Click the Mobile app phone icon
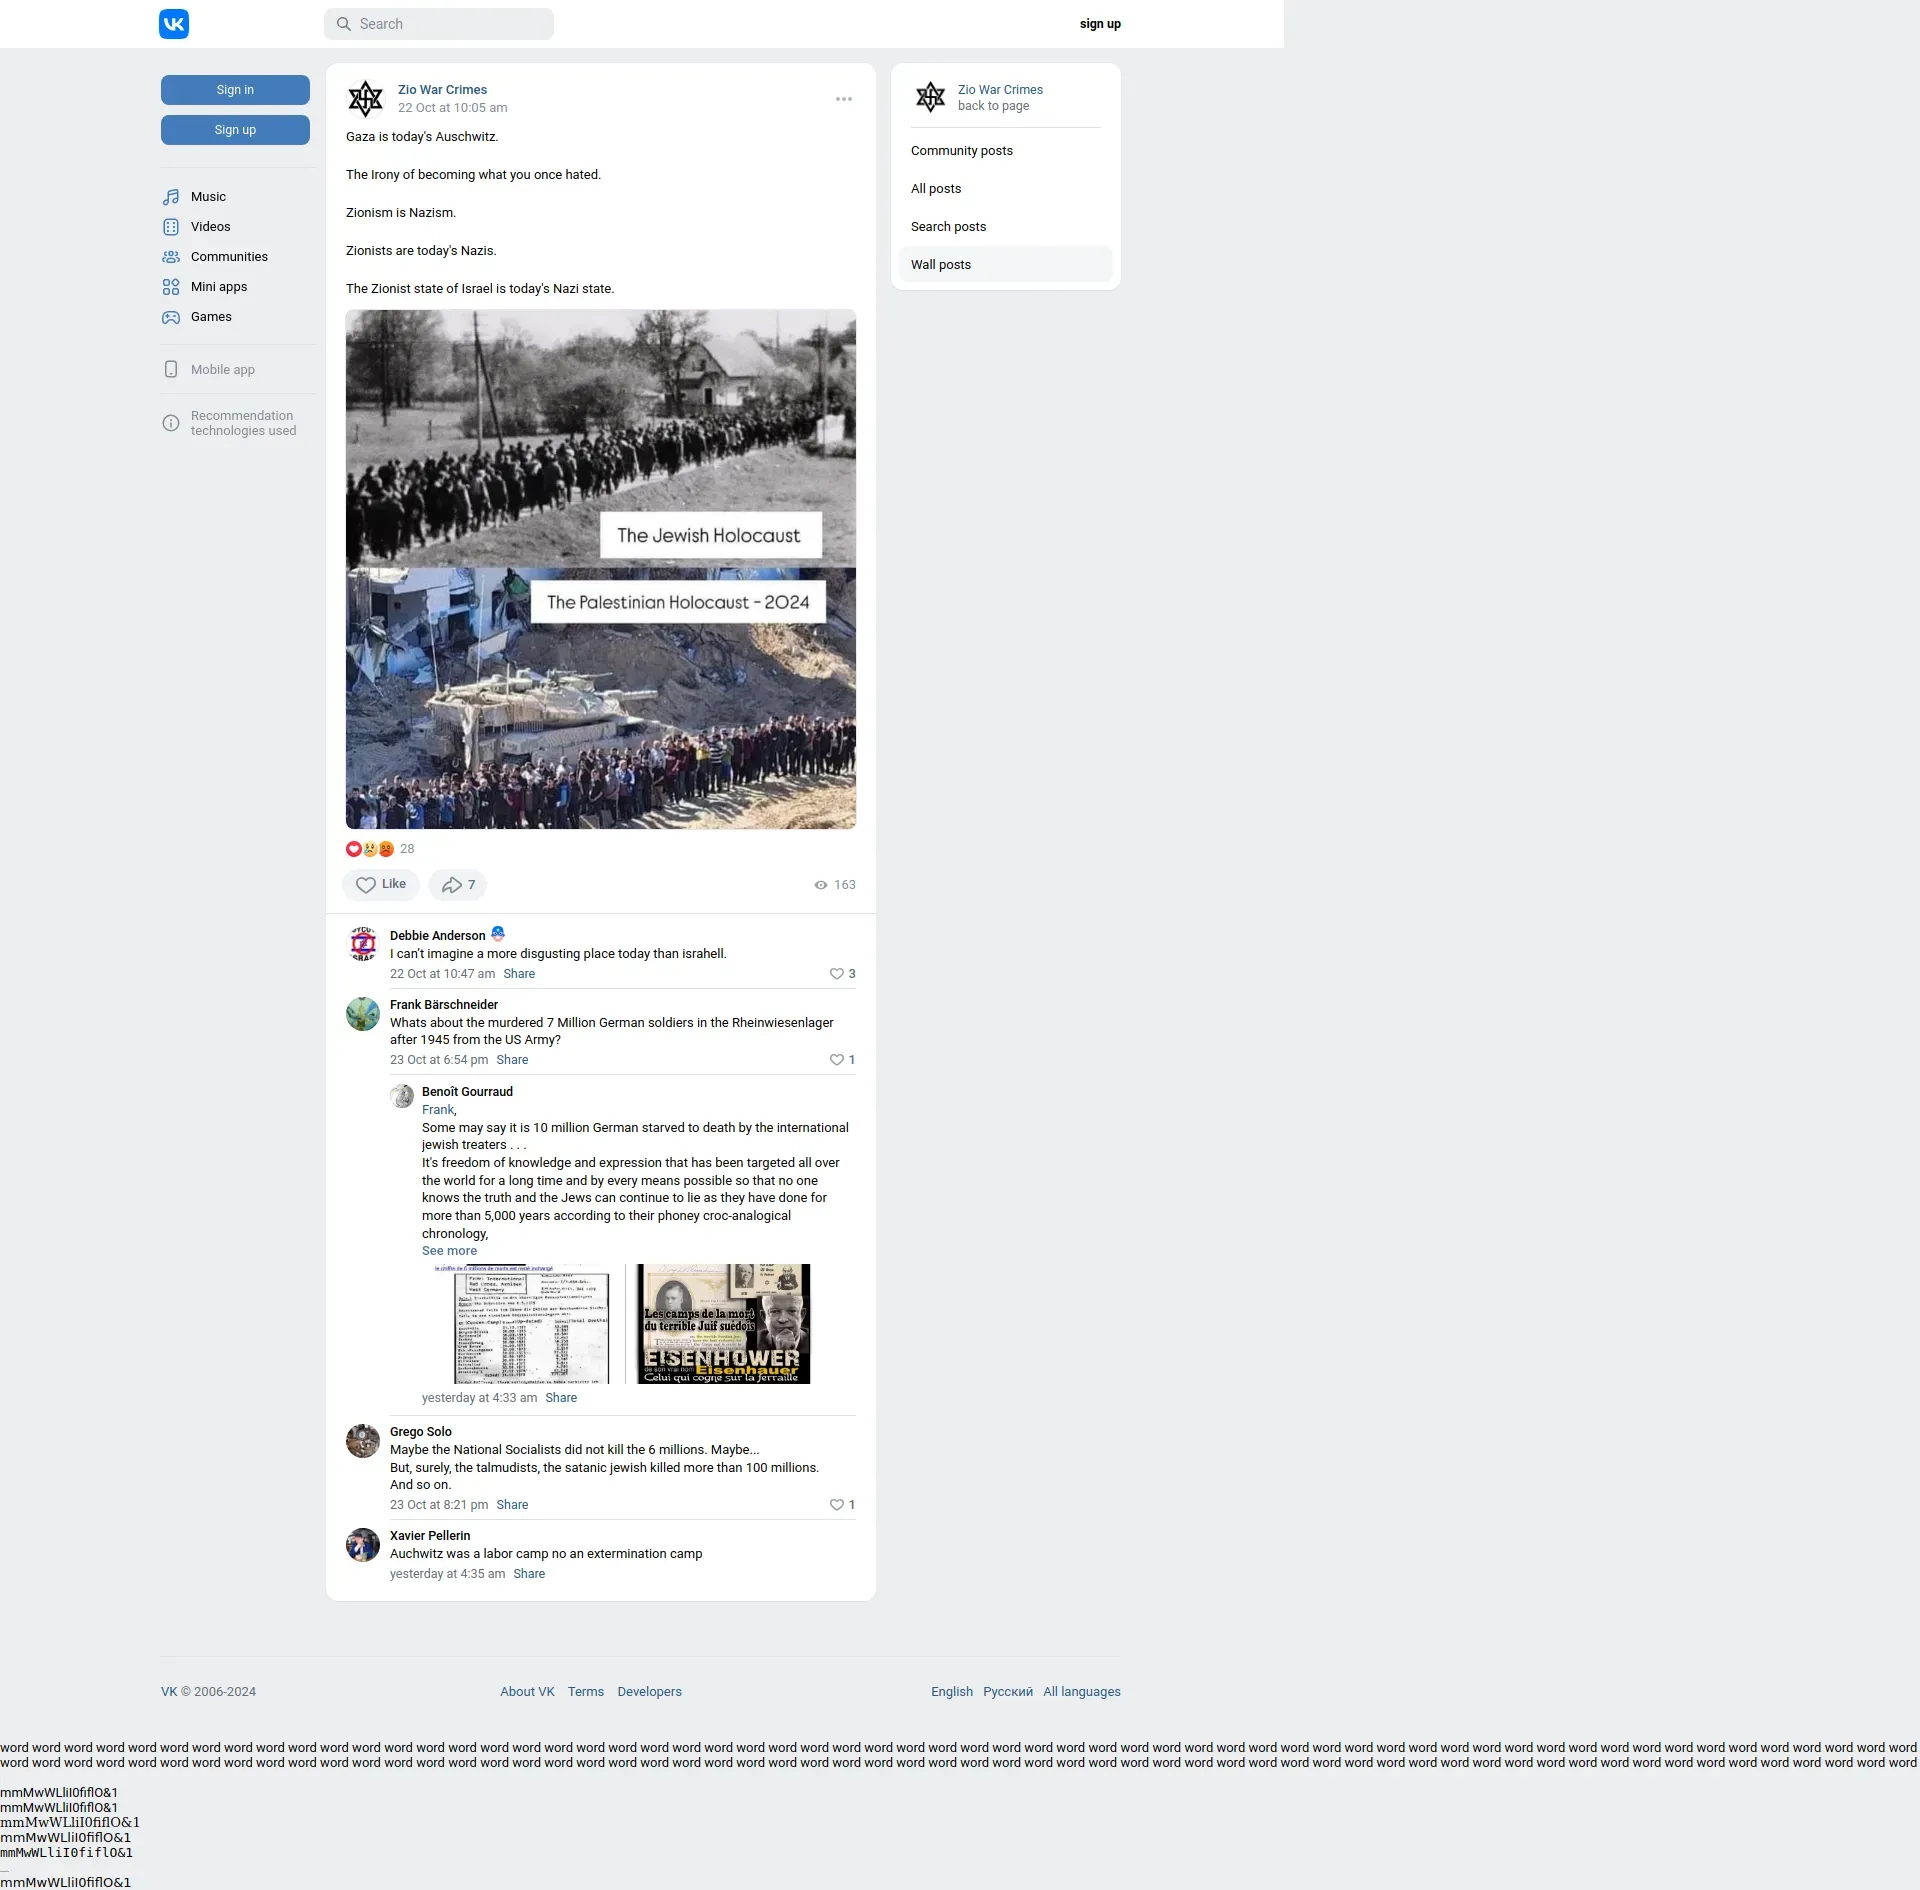The height and width of the screenshot is (1890, 1920). pyautogui.click(x=171, y=369)
